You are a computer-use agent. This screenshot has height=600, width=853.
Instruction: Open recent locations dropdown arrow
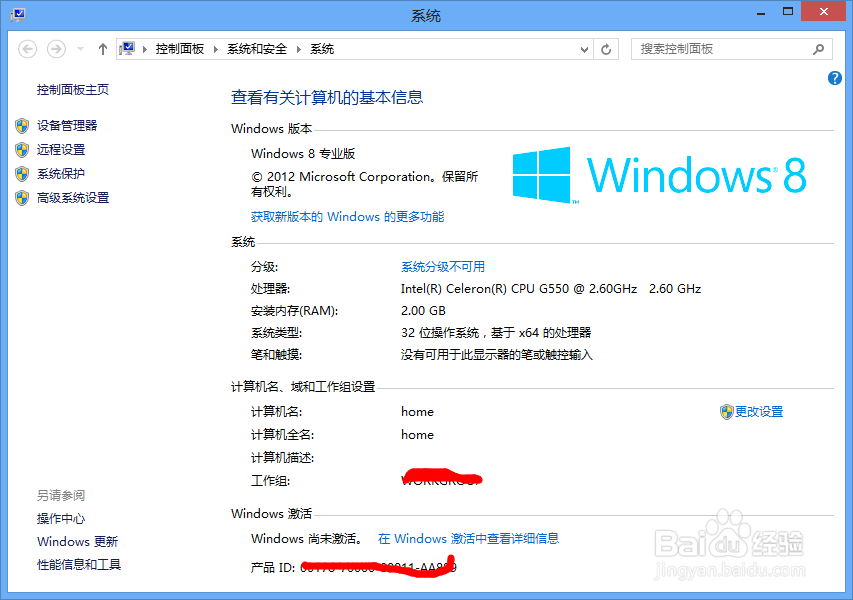tap(81, 50)
